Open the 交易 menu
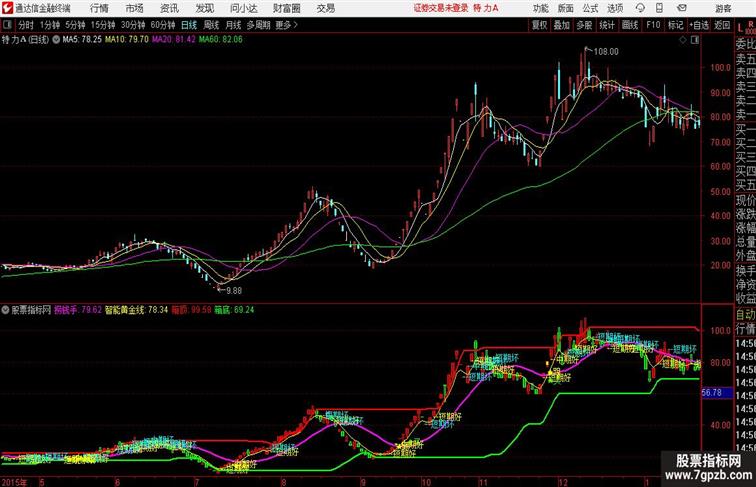This screenshot has width=756, height=487. 325,8
